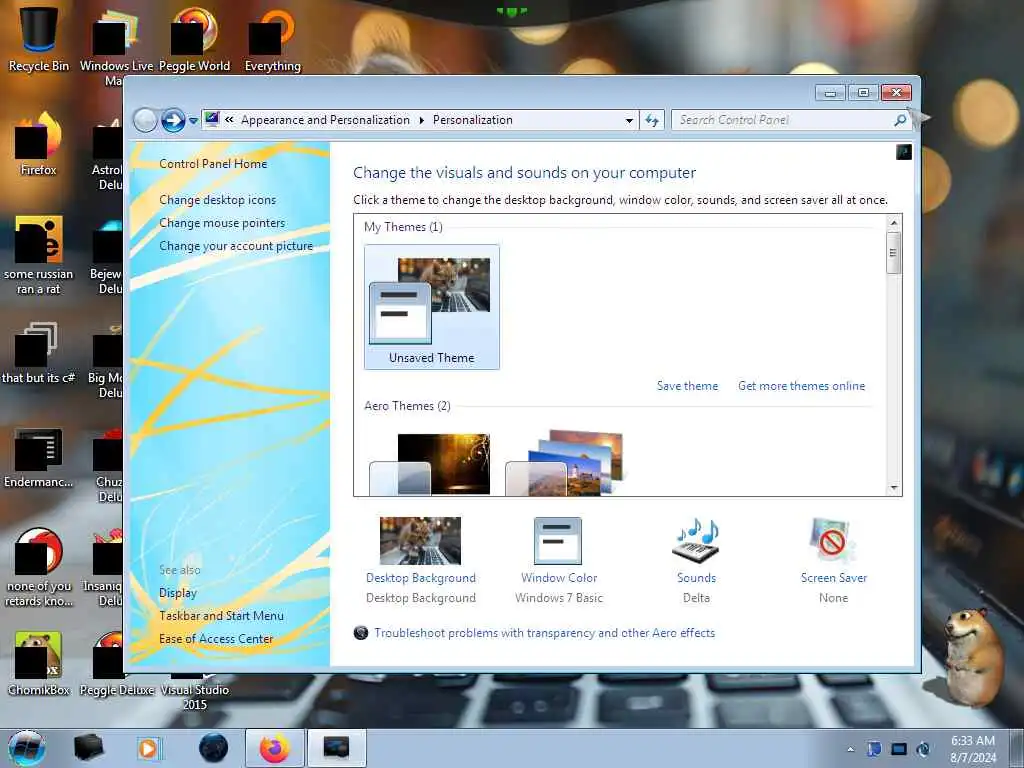Open recent pages dropdown arrow
This screenshot has height=768, width=1024.
pos(193,121)
